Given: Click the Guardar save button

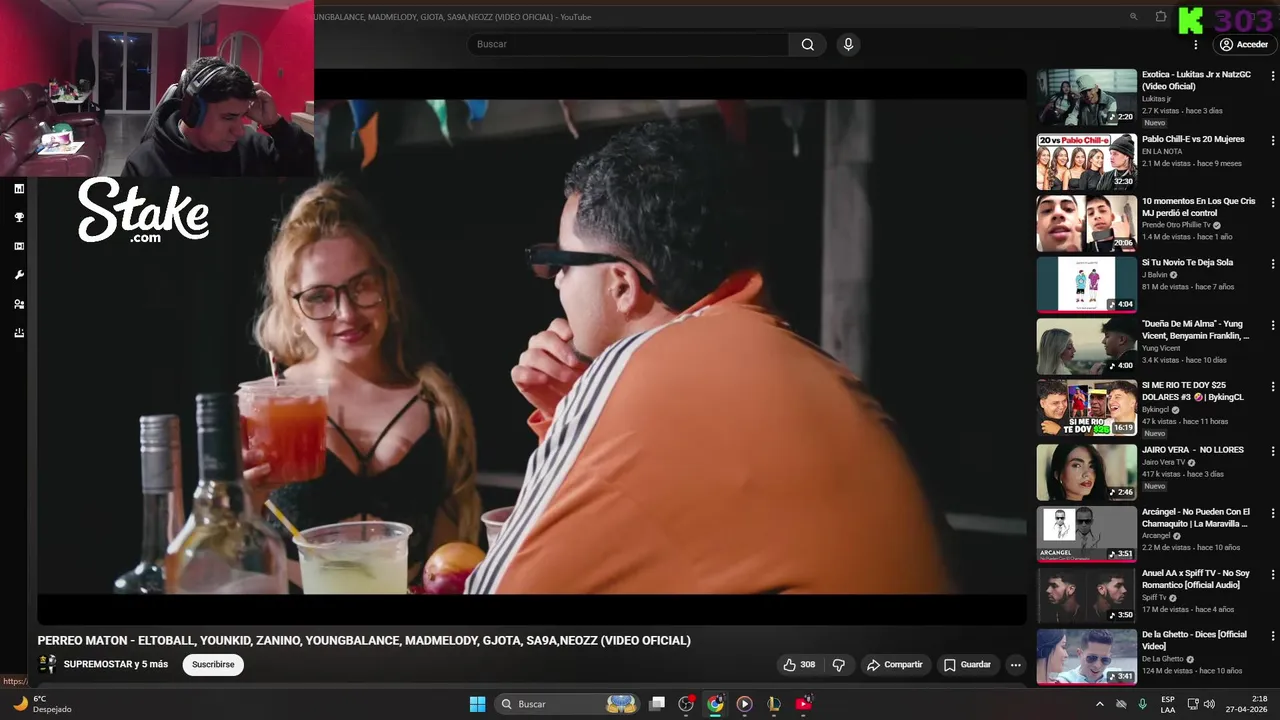Looking at the screenshot, I should pos(967,665).
